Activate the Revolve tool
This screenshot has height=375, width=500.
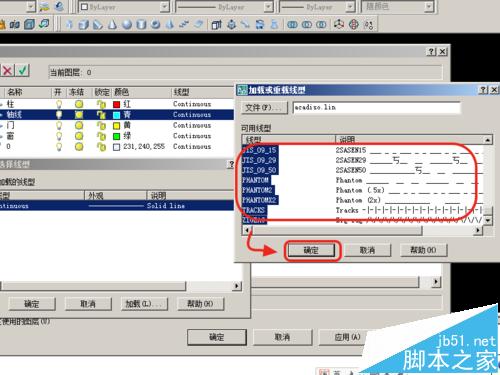pyautogui.click(x=260, y=25)
